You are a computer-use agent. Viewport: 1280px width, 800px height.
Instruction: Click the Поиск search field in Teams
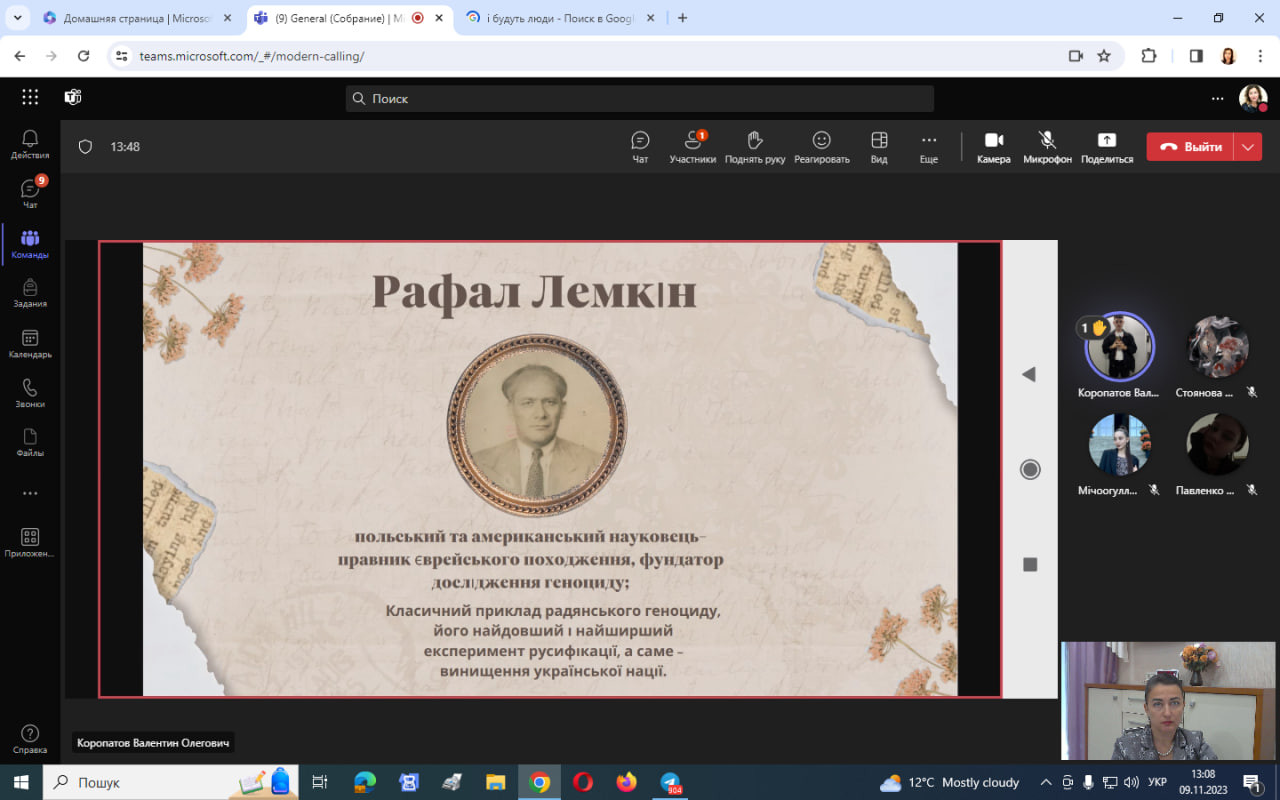(640, 98)
